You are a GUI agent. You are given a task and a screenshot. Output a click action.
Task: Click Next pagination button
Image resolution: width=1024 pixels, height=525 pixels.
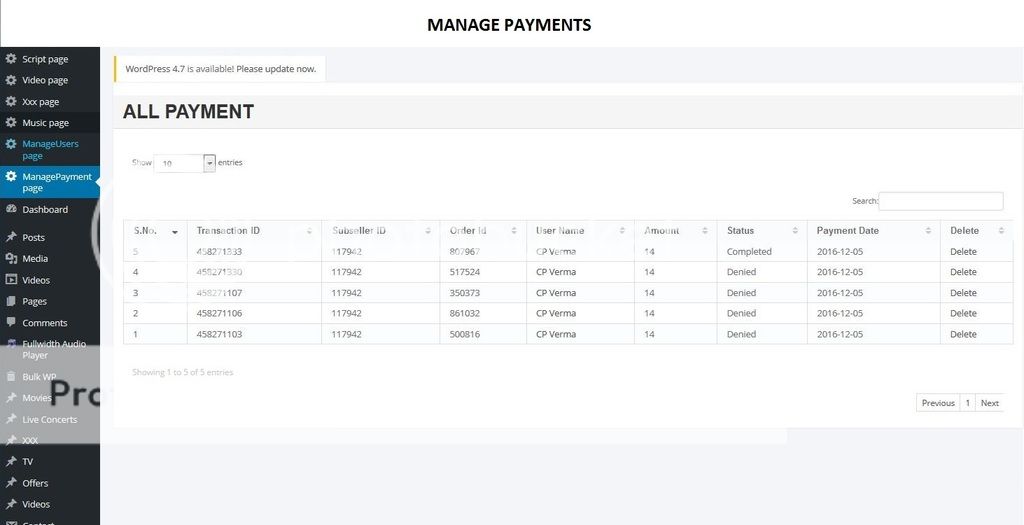[x=989, y=403]
